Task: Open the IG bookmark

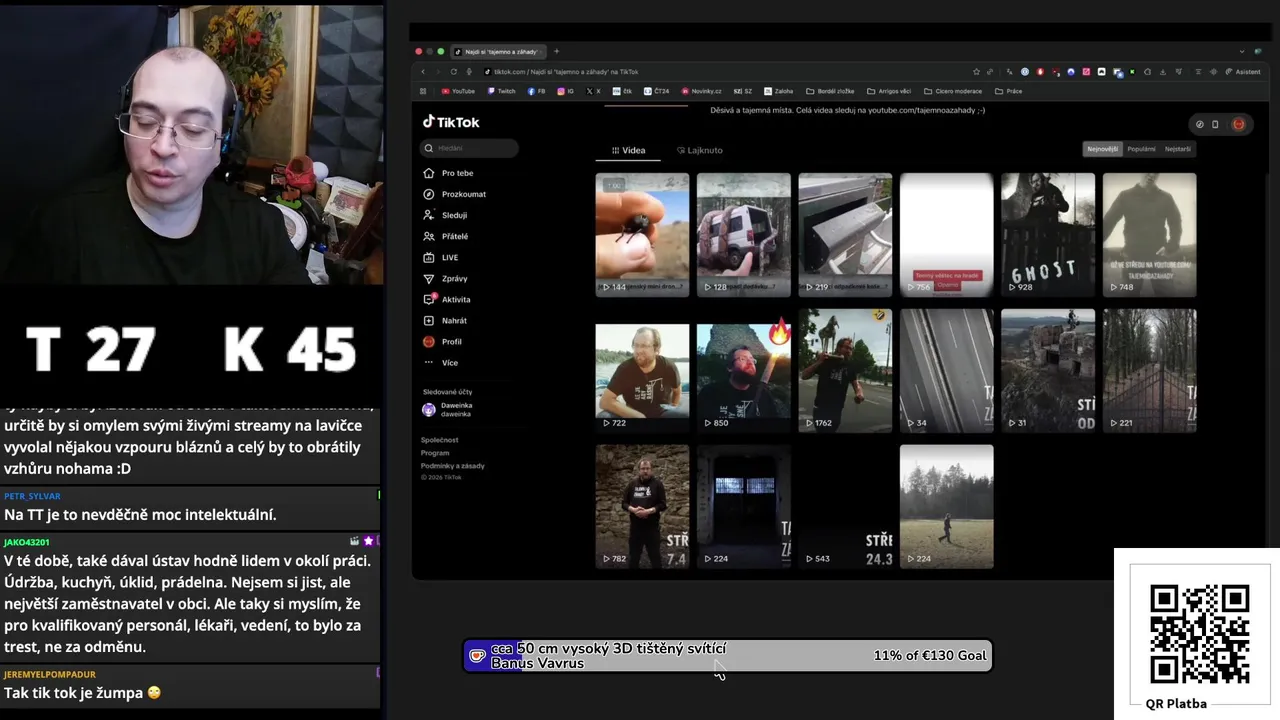Action: click(566, 91)
